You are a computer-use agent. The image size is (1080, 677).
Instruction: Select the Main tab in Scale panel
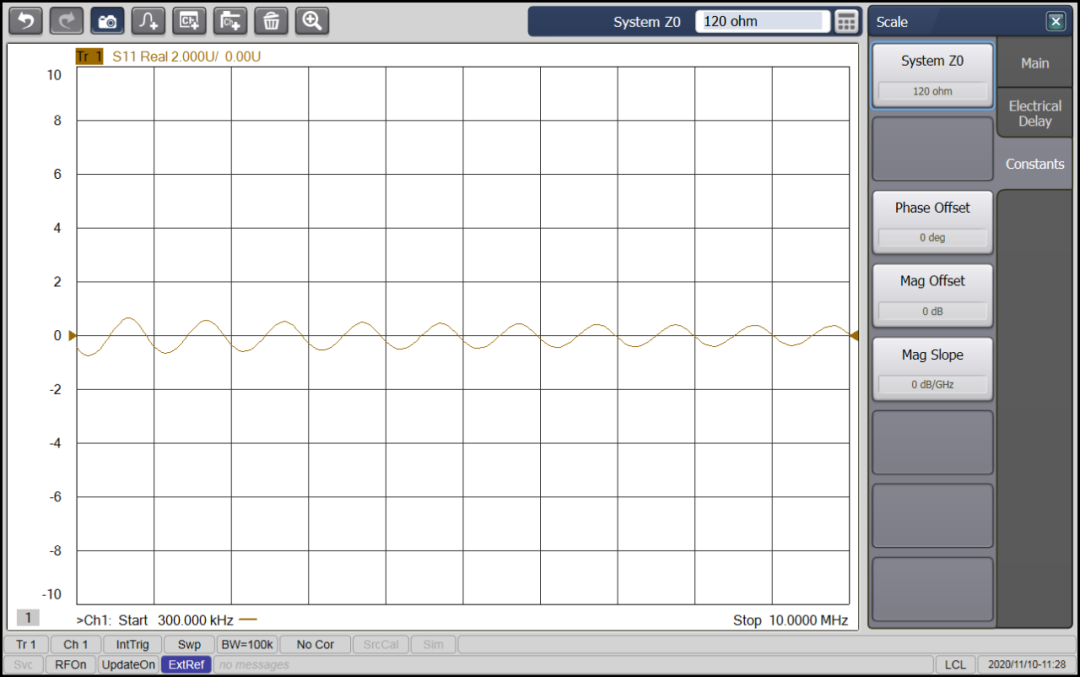pyautogui.click(x=1034, y=63)
